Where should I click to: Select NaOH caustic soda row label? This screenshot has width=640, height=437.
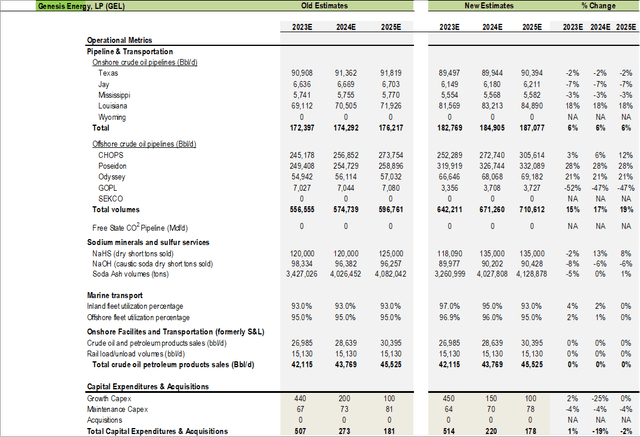[x=153, y=264]
